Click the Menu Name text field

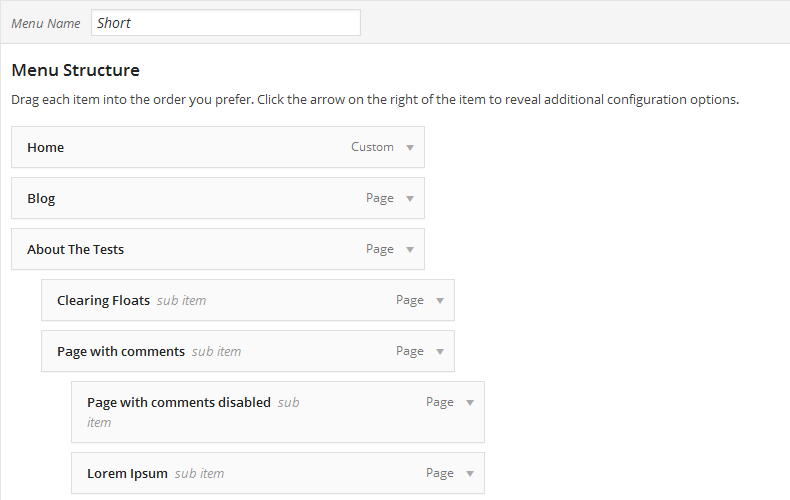click(x=226, y=23)
